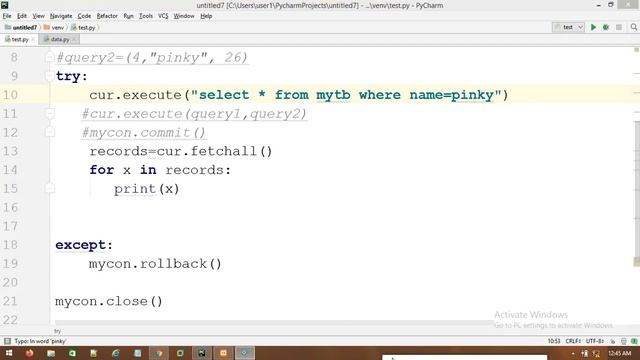Click 'mycon.rollback()' on line 19
This screenshot has height=360, width=640.
[156, 264]
